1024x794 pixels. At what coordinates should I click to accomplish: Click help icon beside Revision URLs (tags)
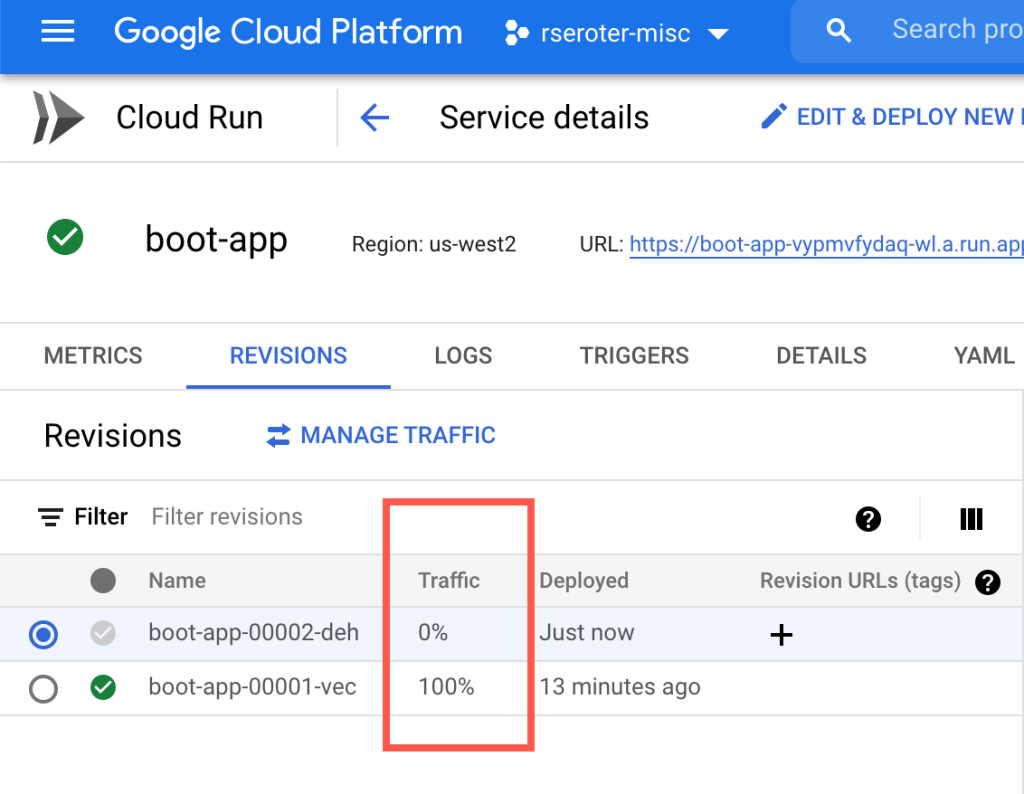coord(987,581)
